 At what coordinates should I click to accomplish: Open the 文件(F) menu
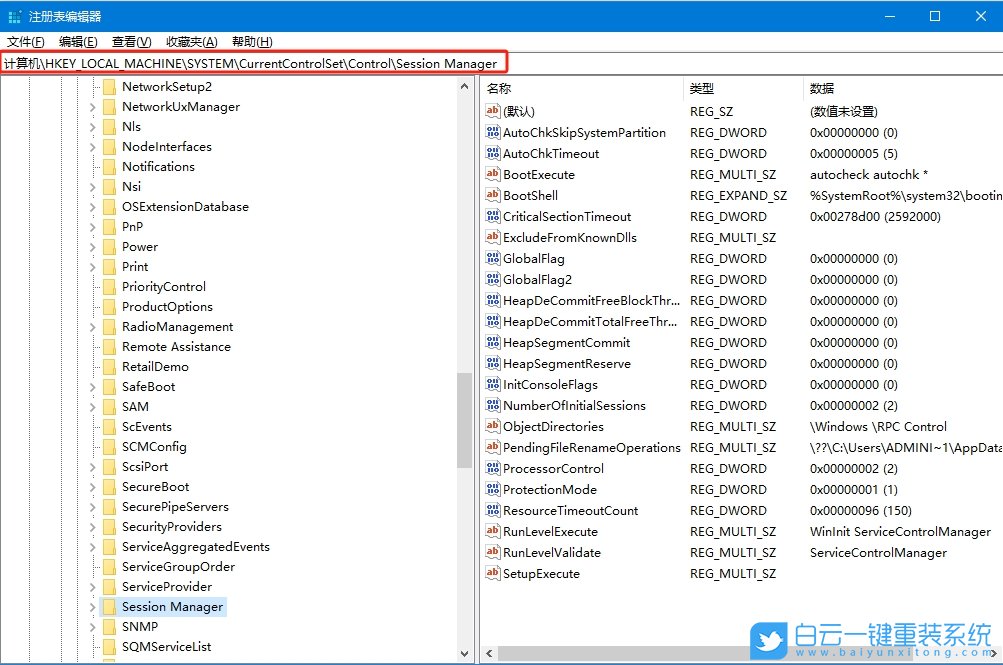[26, 41]
